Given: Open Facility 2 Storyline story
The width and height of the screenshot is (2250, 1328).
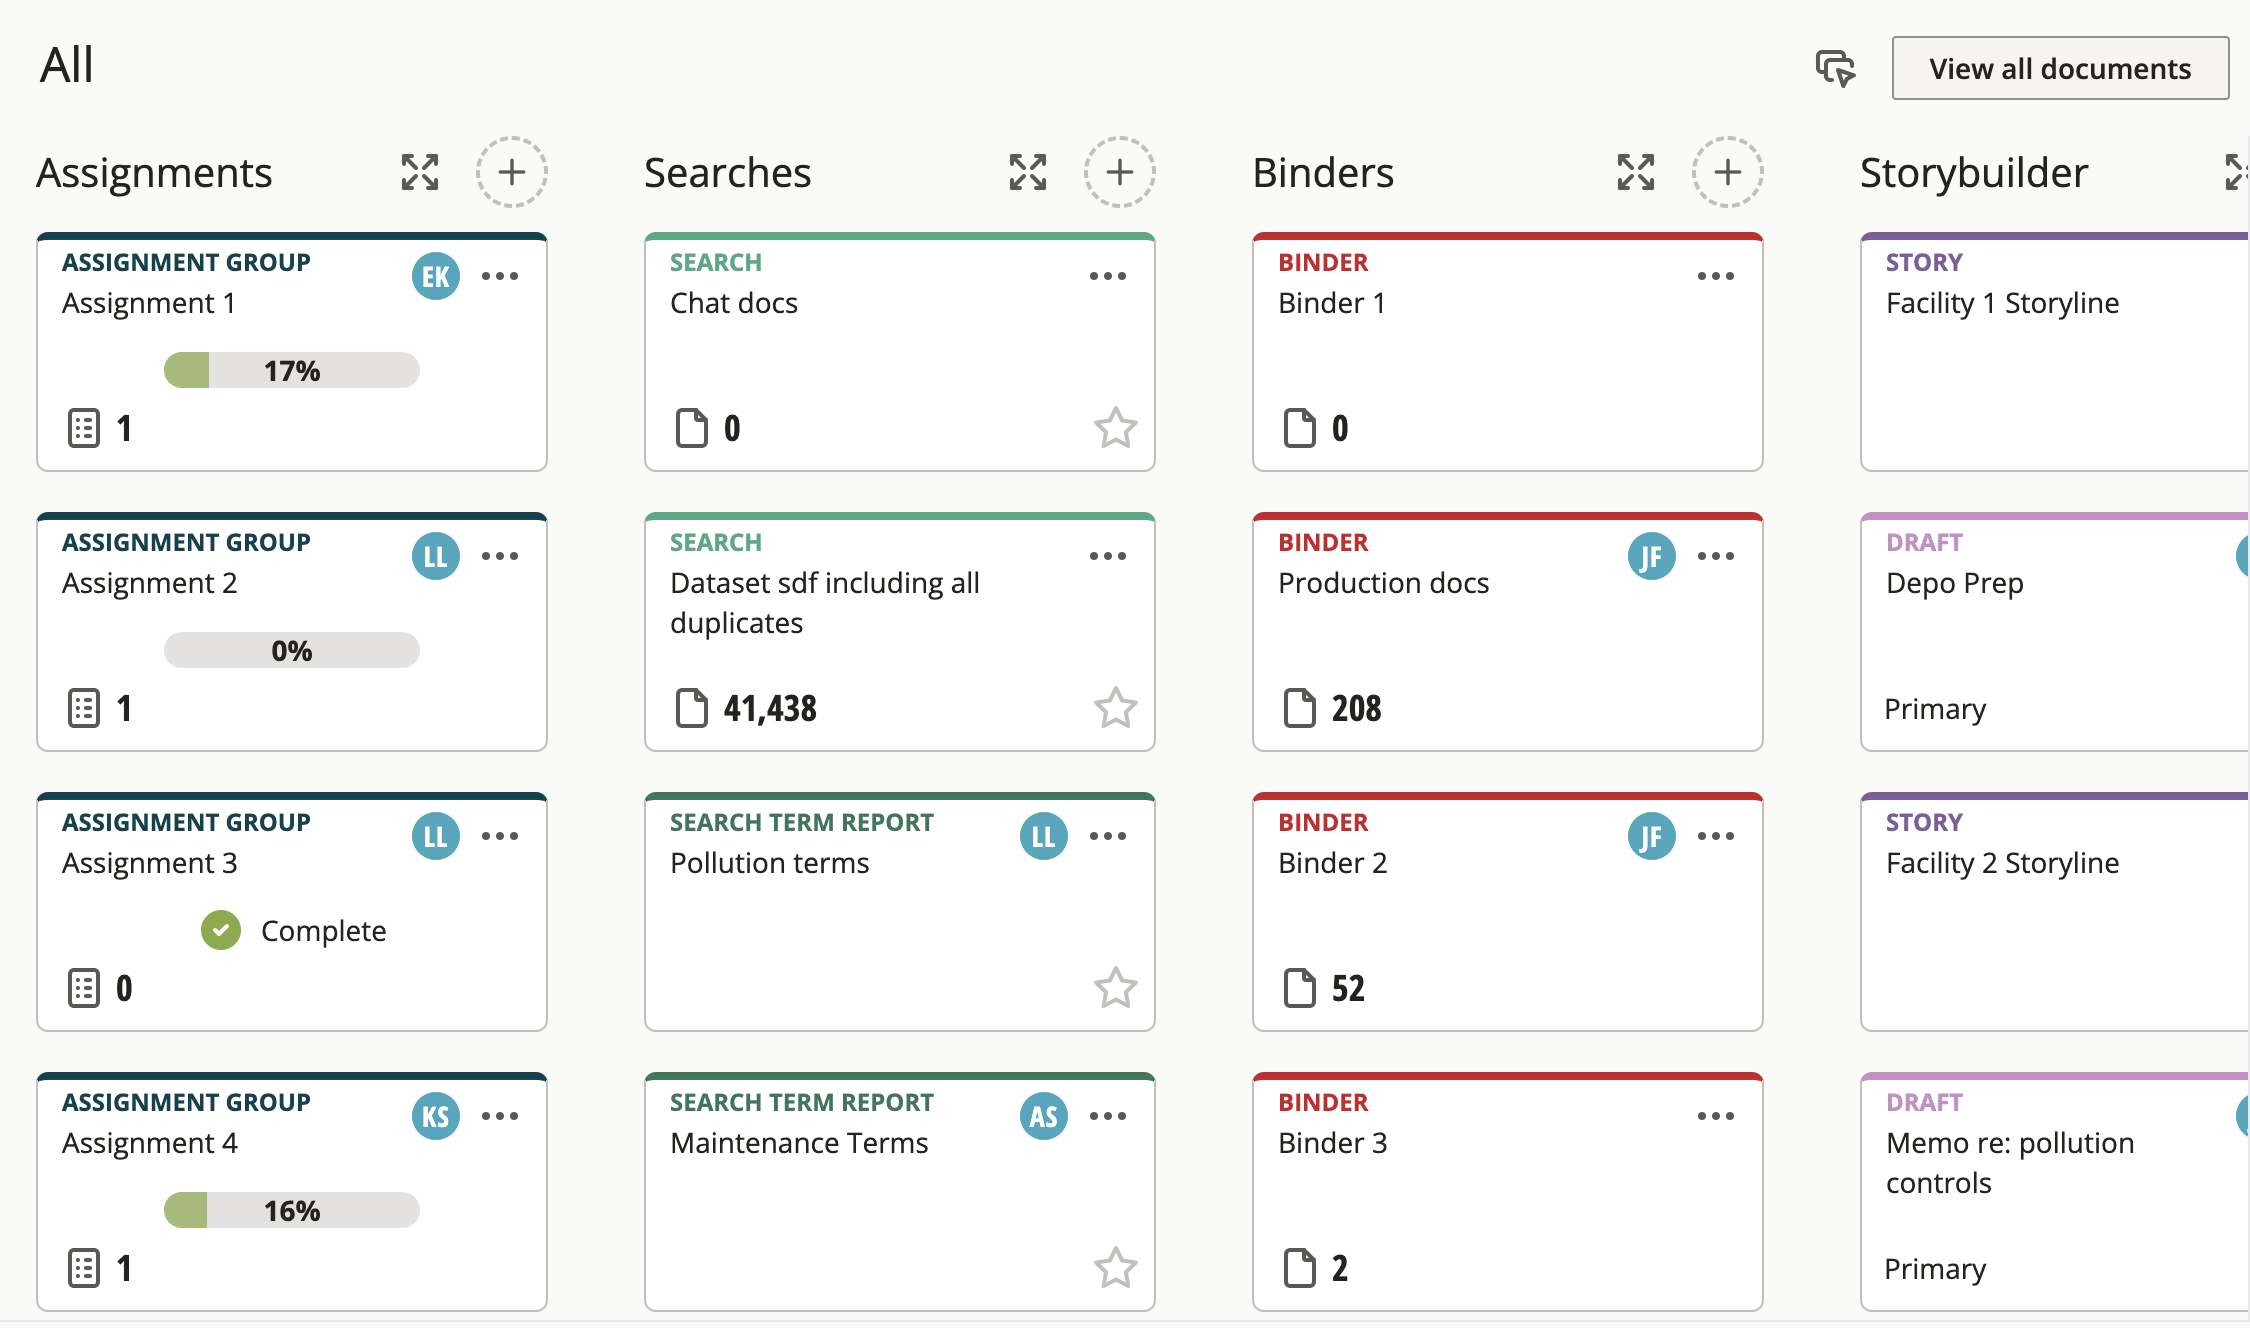Looking at the screenshot, I should (2003, 863).
